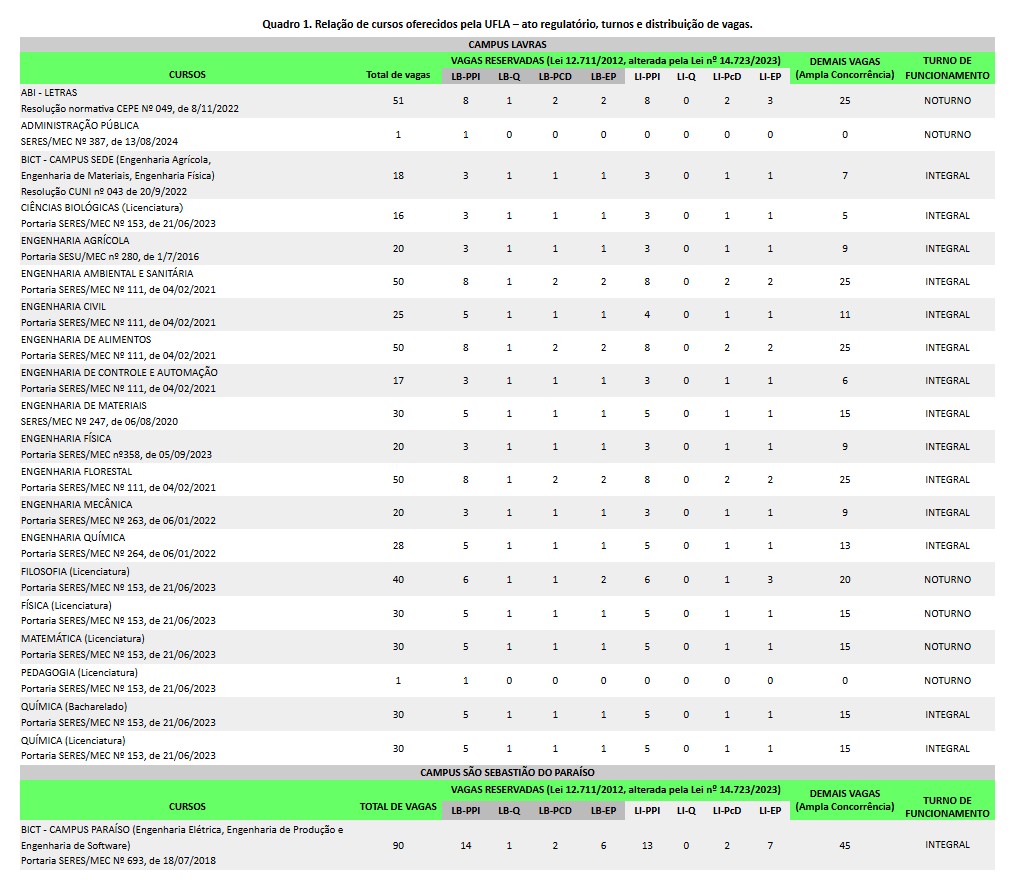This screenshot has width=1012, height=883.
Task: Click 'LB-PPI' column header in Lavras table
Action: click(465, 77)
